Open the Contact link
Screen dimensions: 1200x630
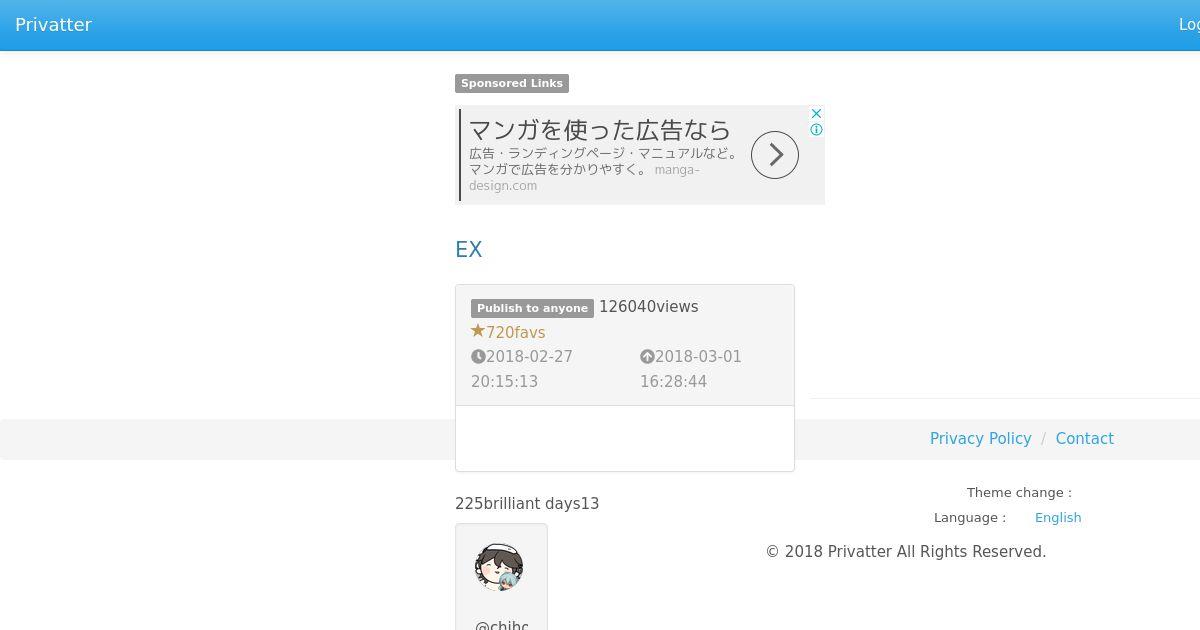(x=1084, y=439)
